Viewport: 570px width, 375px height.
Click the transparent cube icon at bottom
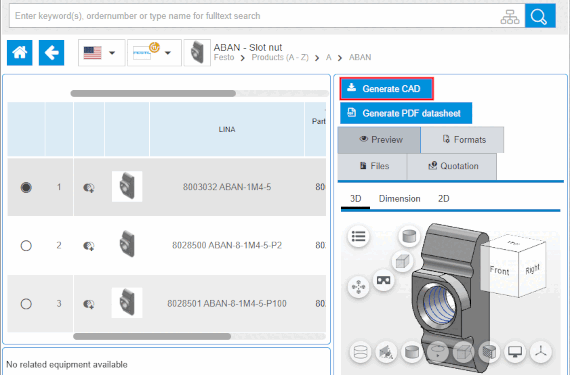pyautogui.click(x=463, y=352)
